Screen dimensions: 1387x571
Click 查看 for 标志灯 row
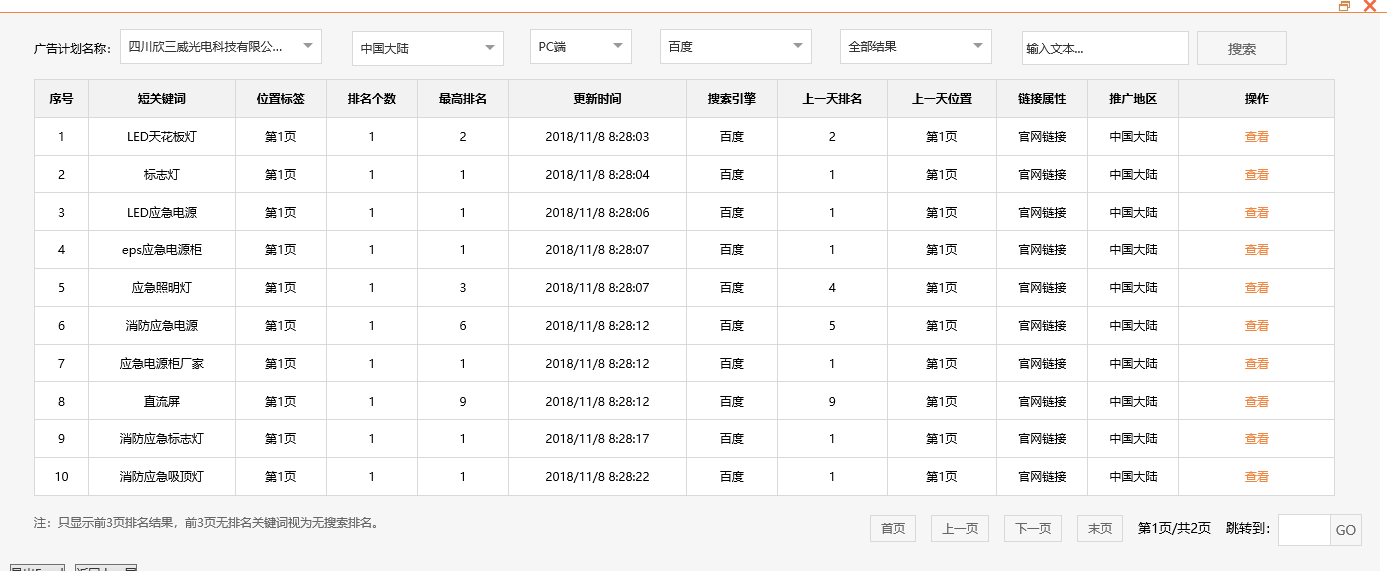(1256, 174)
